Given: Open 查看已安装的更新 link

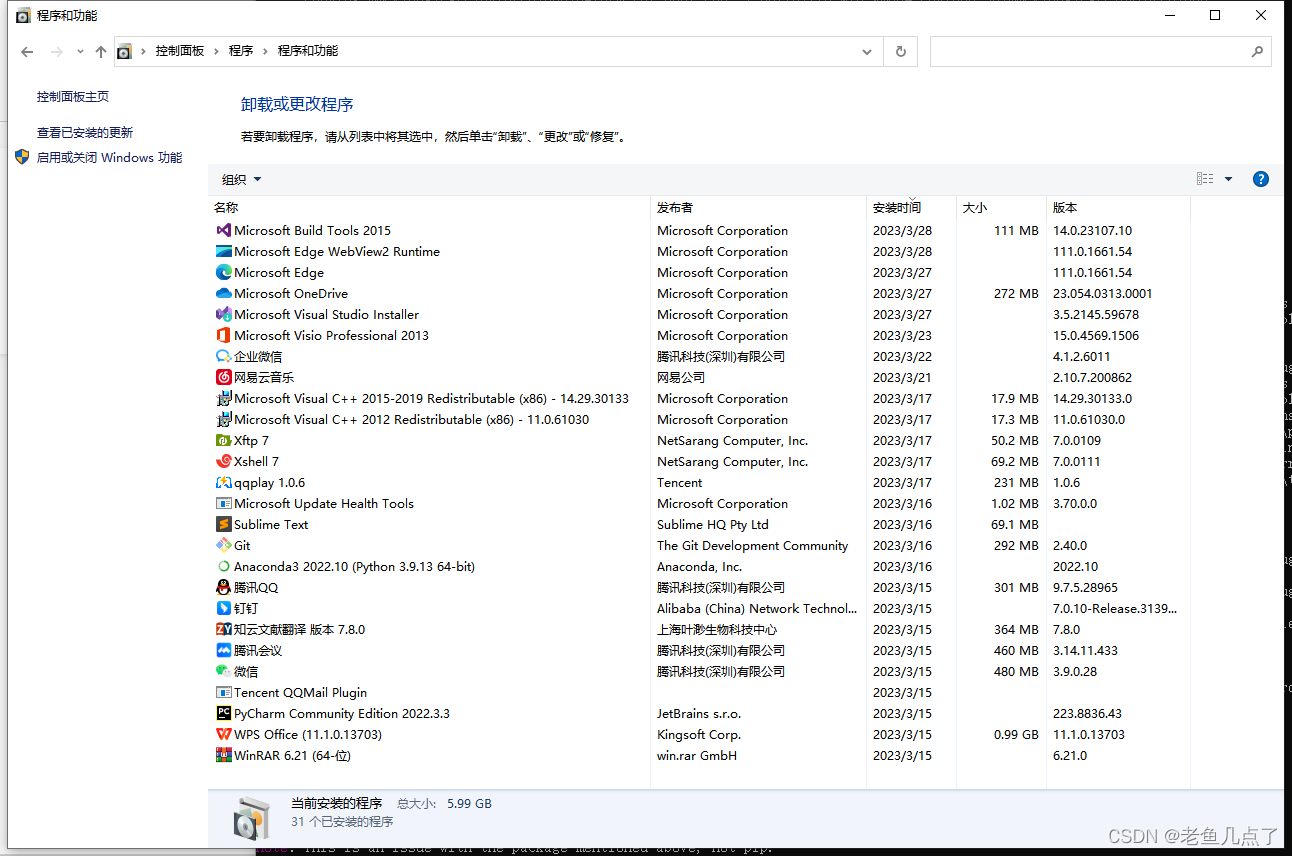Looking at the screenshot, I should (85, 132).
